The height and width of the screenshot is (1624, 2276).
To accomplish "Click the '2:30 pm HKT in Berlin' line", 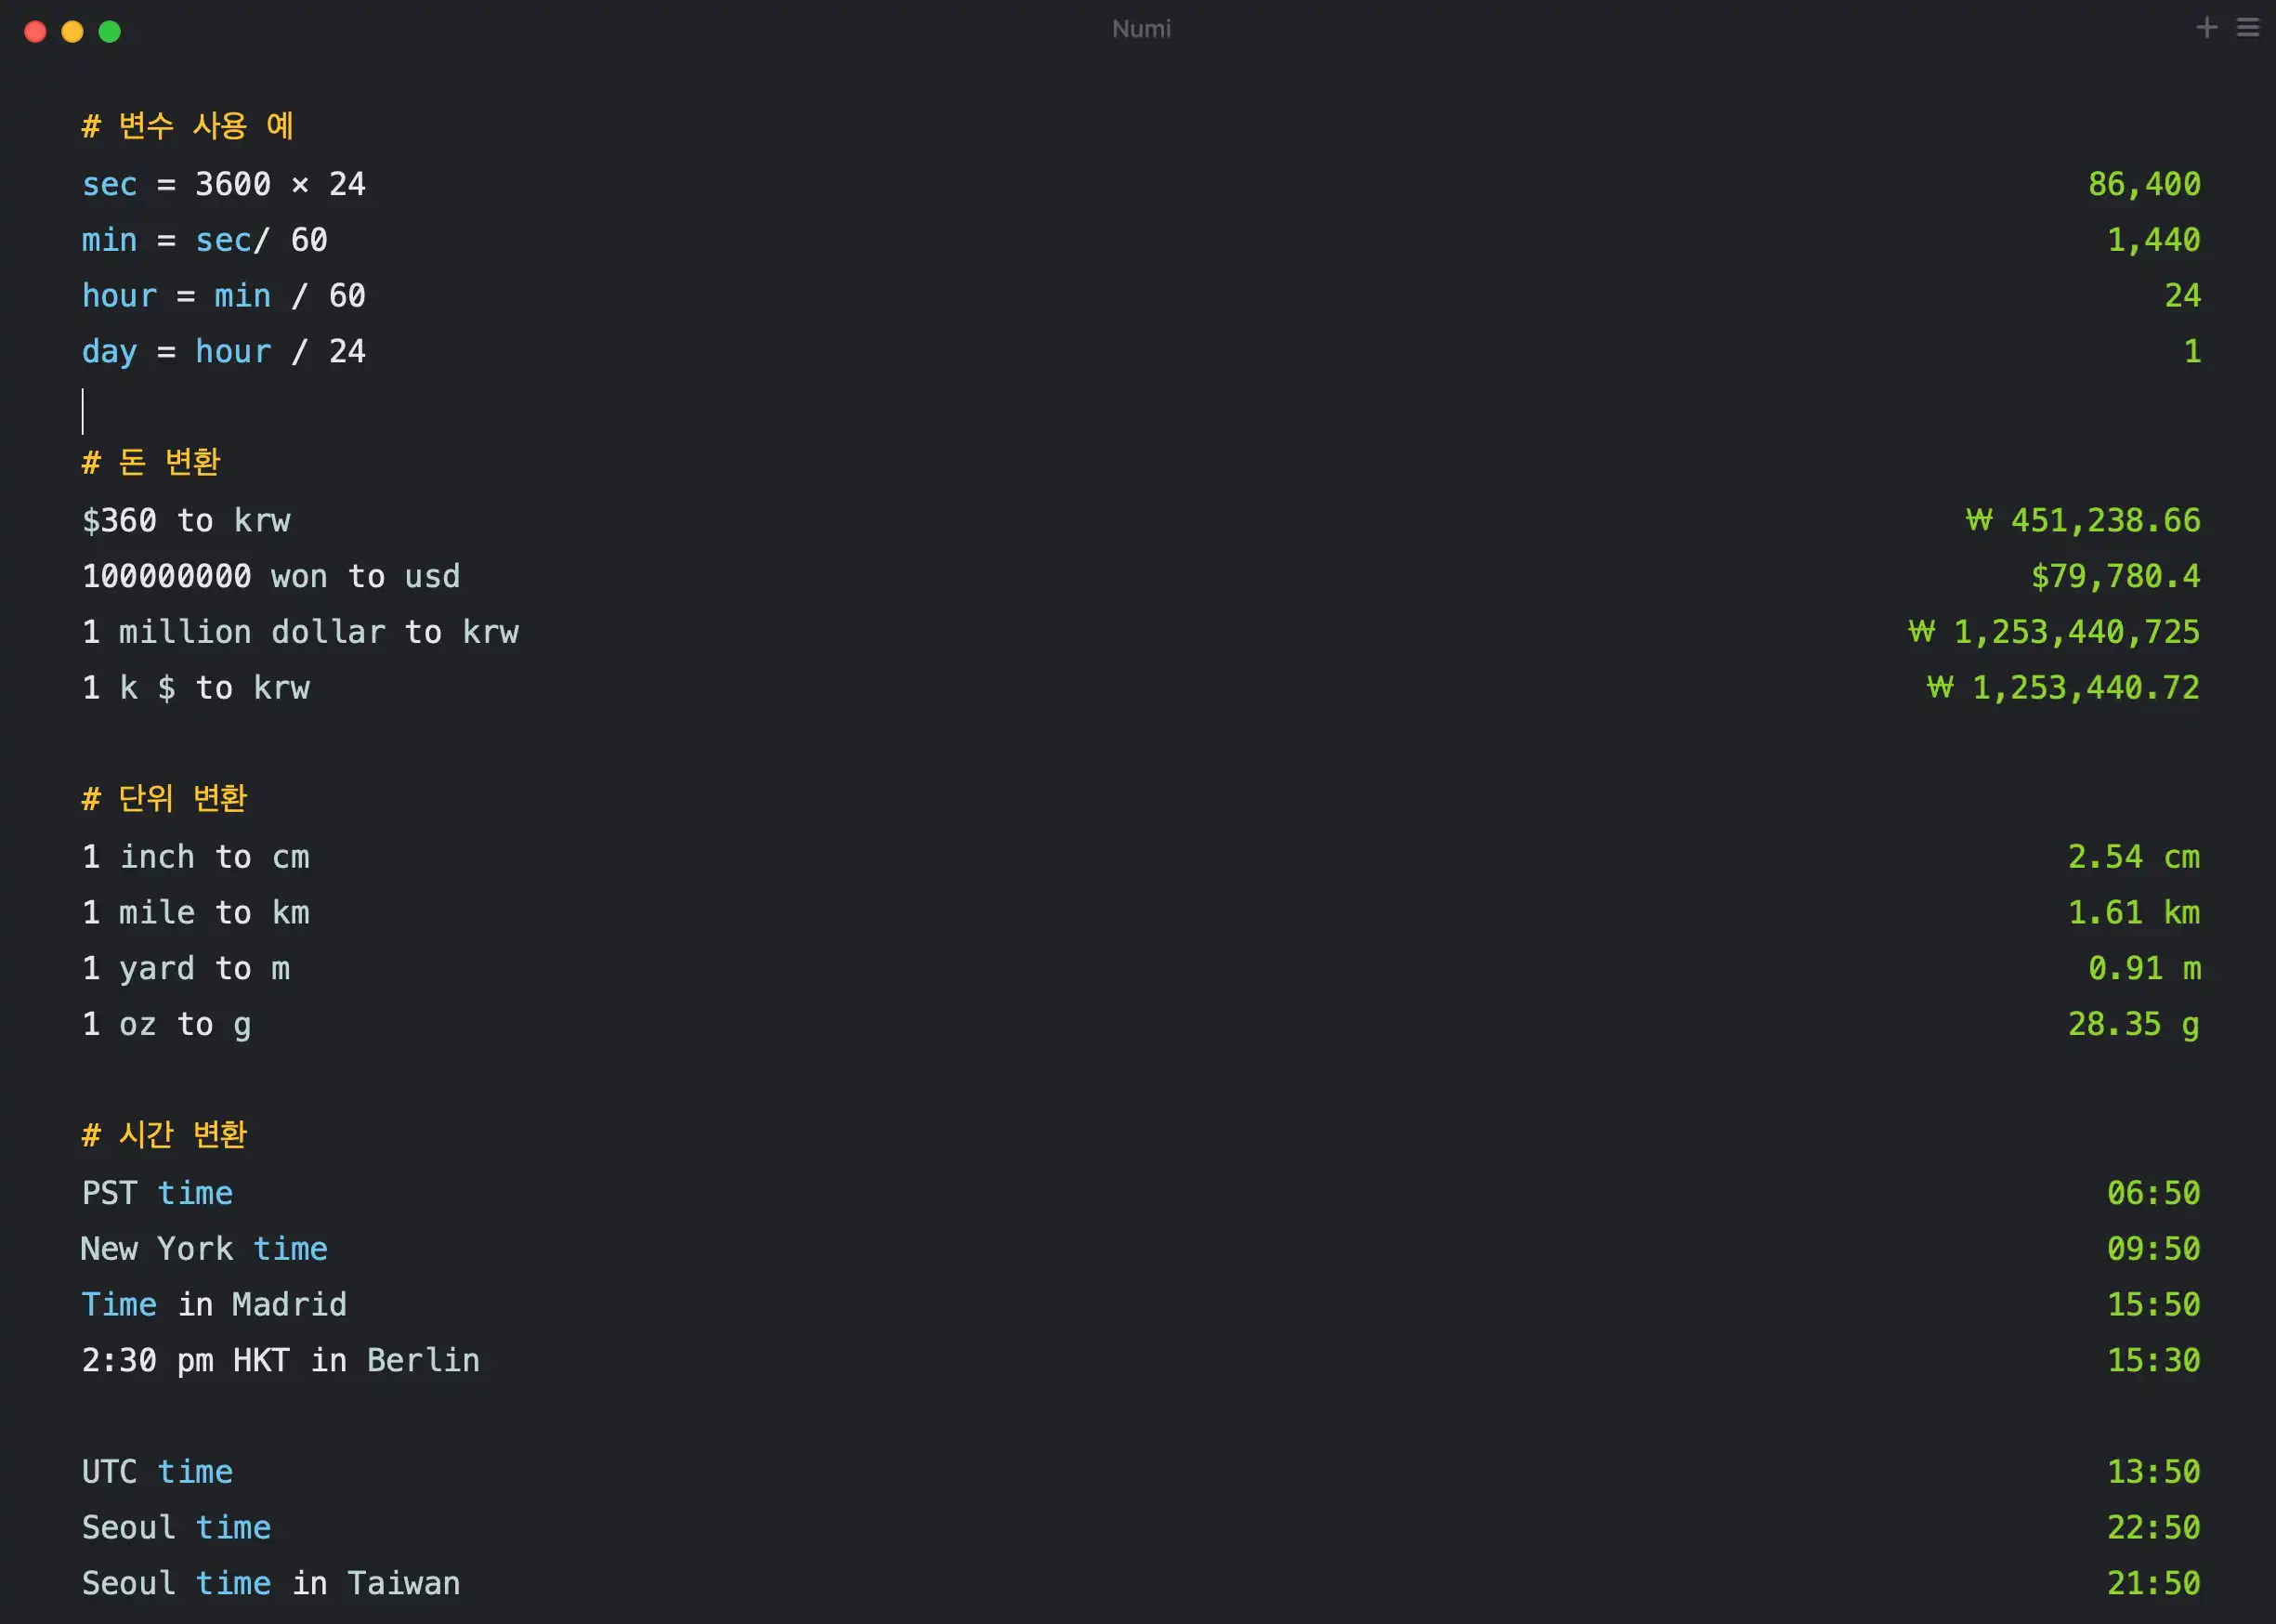I will point(280,1360).
